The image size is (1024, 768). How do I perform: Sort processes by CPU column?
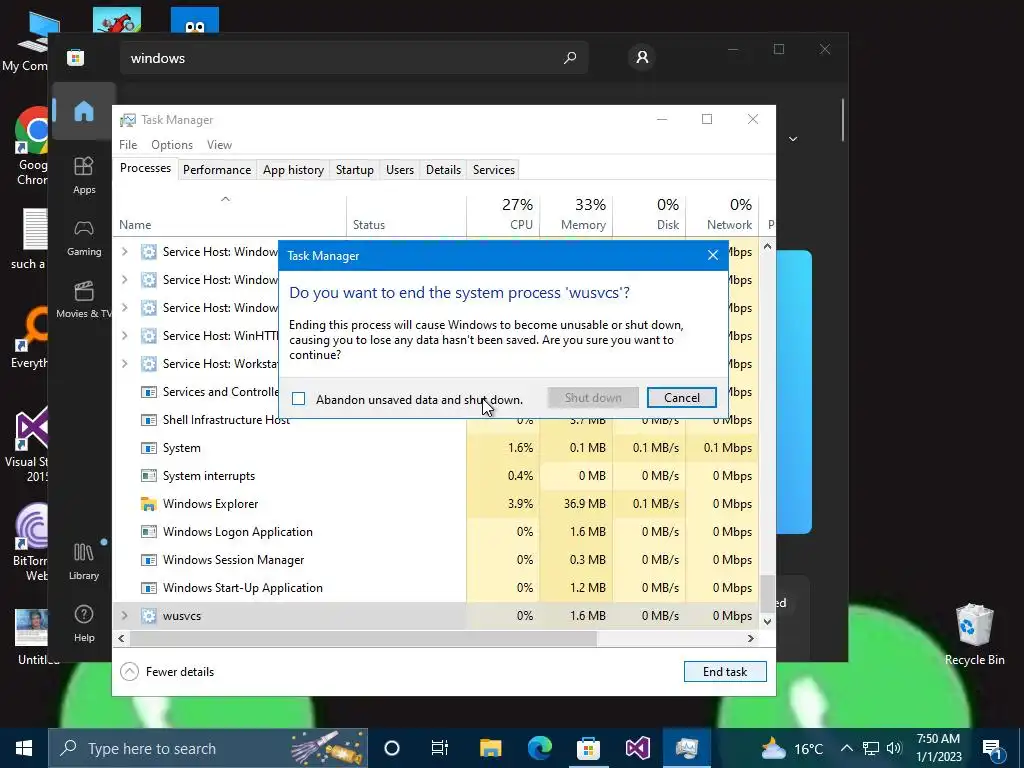504,214
